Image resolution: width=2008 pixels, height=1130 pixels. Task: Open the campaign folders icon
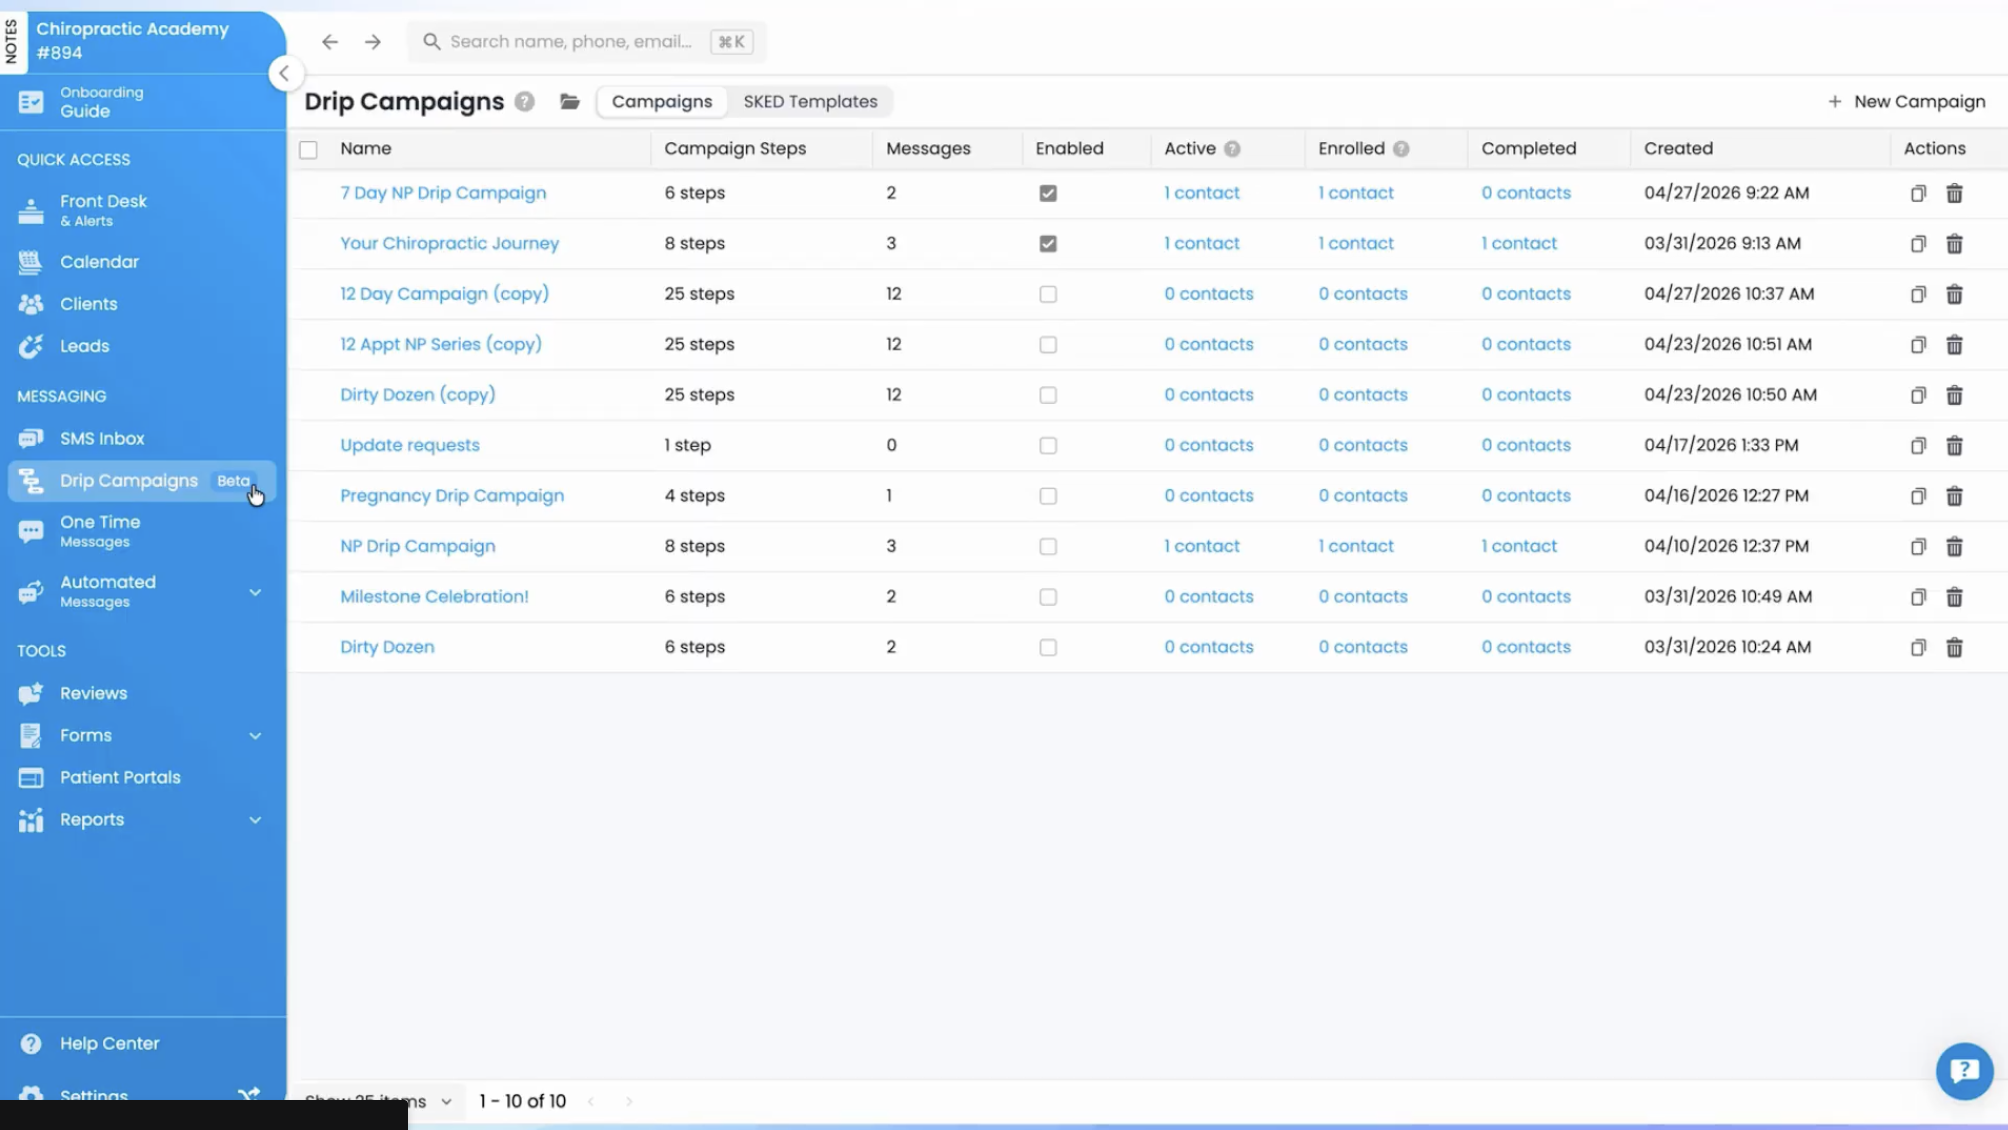tap(570, 101)
